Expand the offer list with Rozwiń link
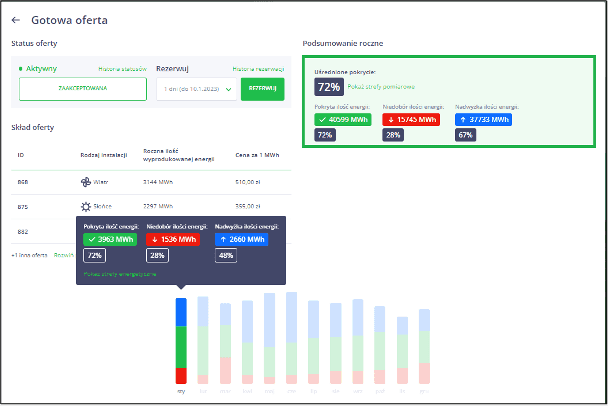 click(x=62, y=255)
